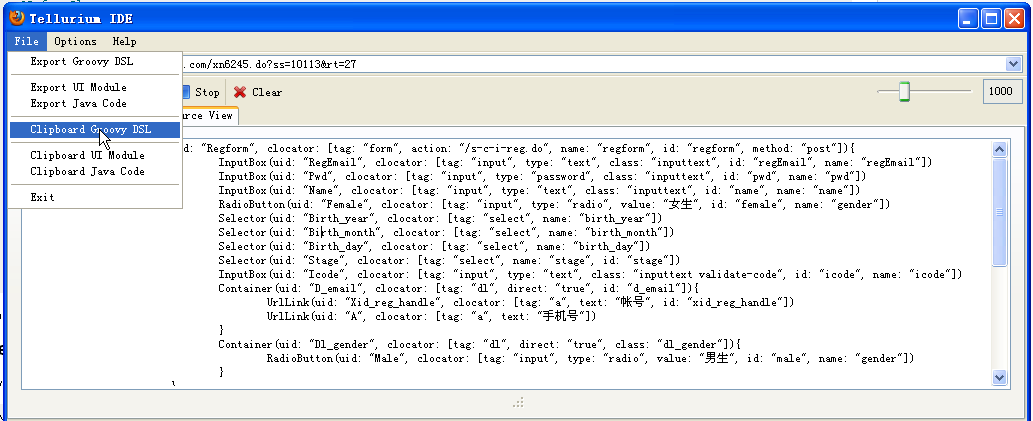Image resolution: width=1033 pixels, height=421 pixels.
Task: Click scrollbar down arrow in source view
Action: click(999, 378)
